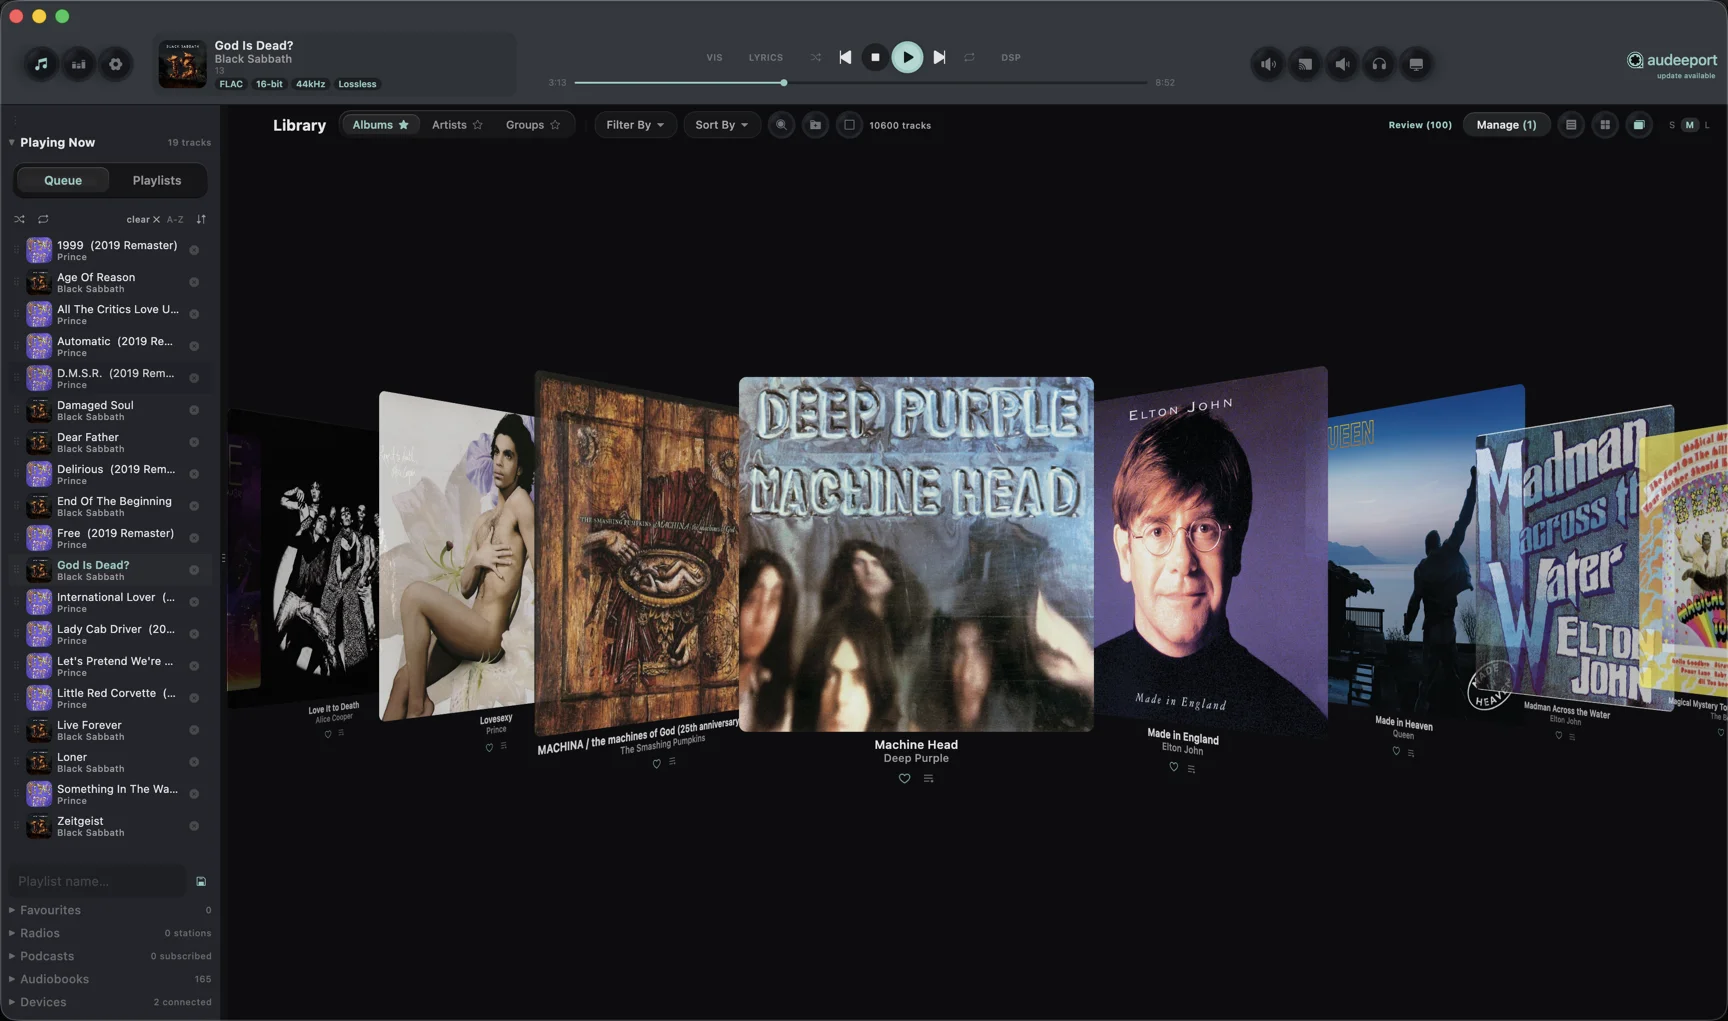Screen dimensions: 1728x1021
Task: Click options dot for Damaged Soul
Action: click(x=194, y=410)
